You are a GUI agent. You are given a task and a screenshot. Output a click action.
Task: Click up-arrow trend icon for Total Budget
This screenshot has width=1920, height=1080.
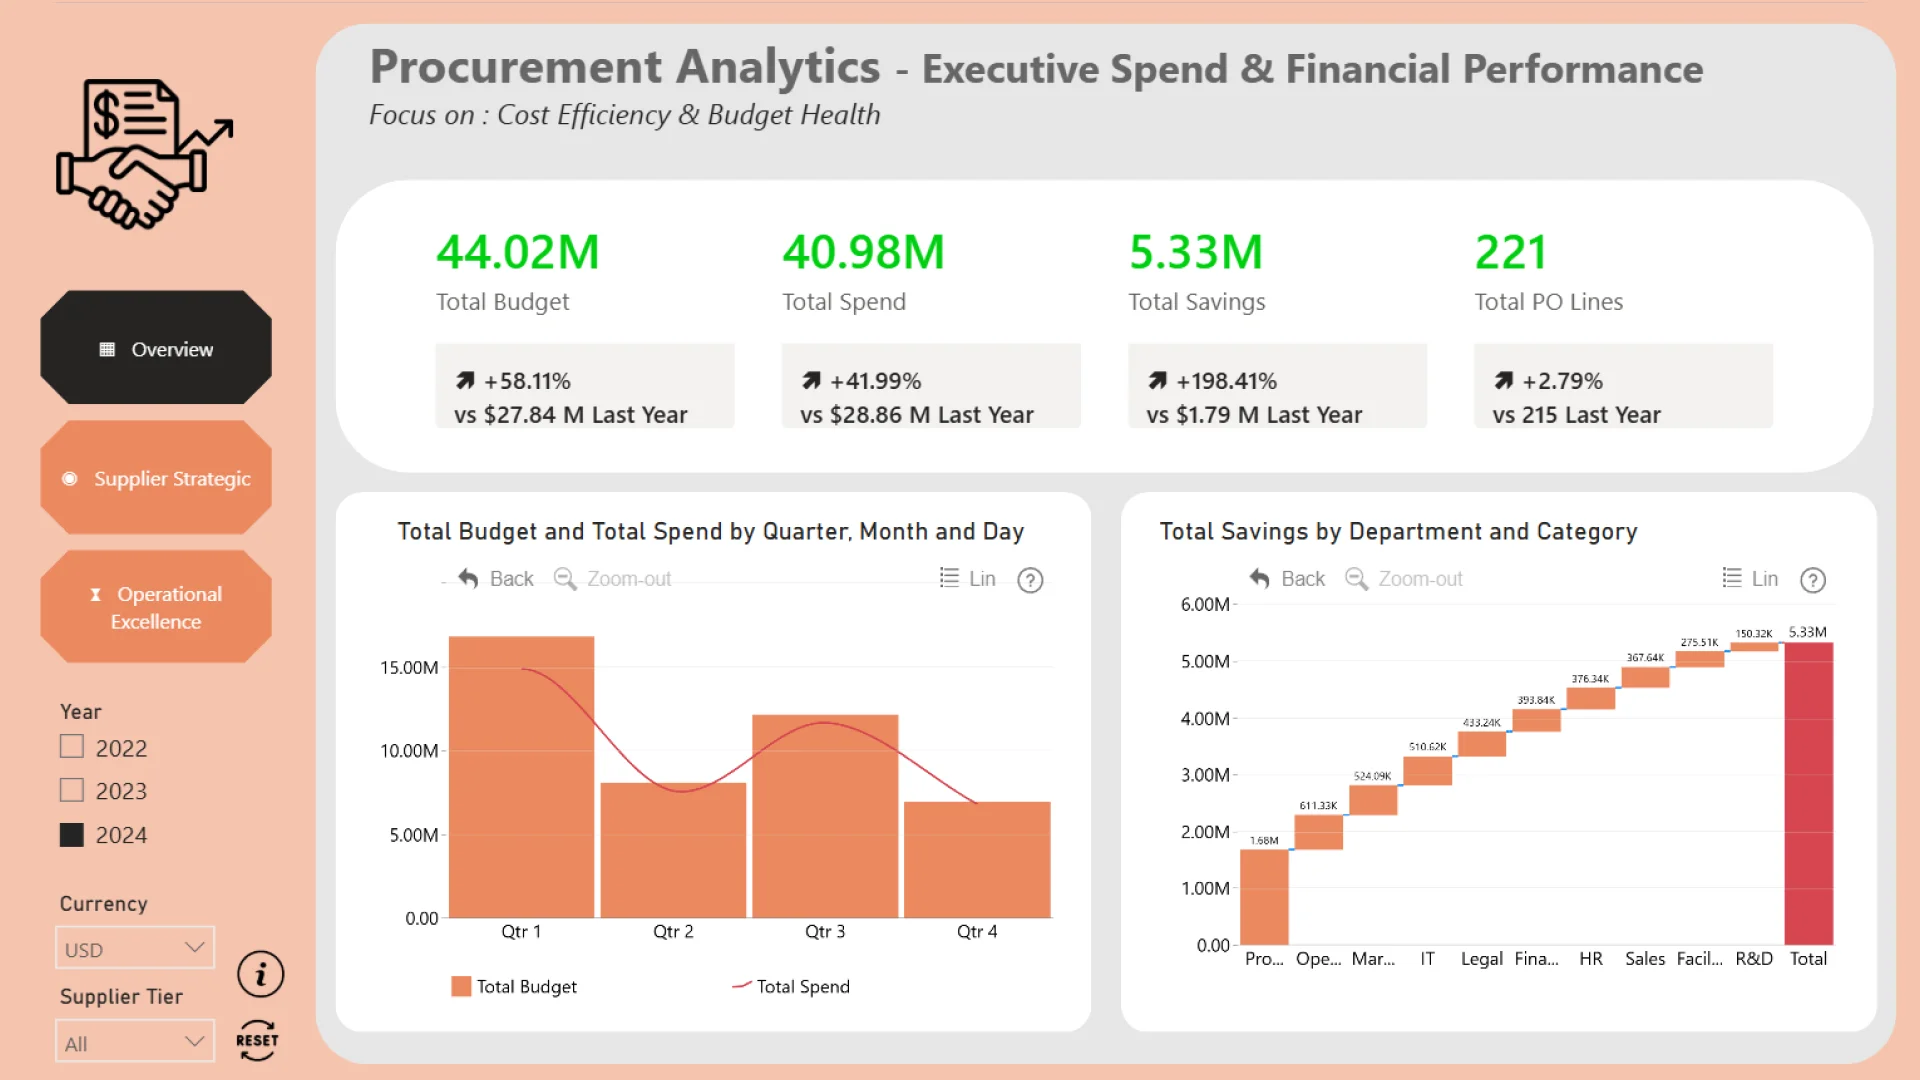click(465, 381)
